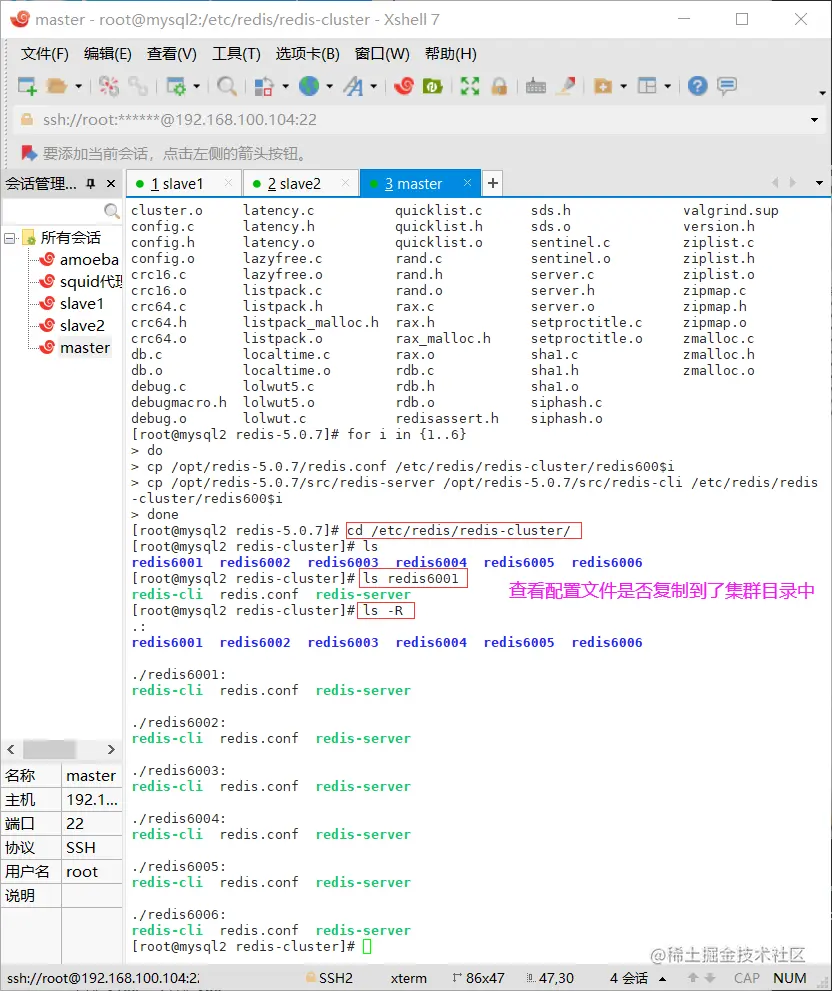Click the lock screen padlock icon
The width and height of the screenshot is (832, 991).
[x=499, y=86]
